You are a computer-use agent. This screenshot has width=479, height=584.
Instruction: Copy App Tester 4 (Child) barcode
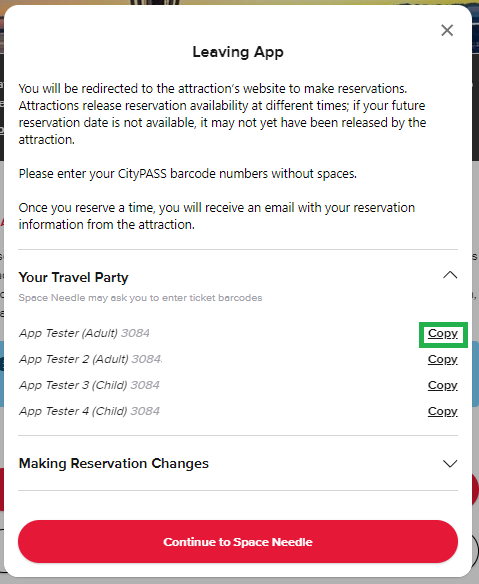click(442, 412)
